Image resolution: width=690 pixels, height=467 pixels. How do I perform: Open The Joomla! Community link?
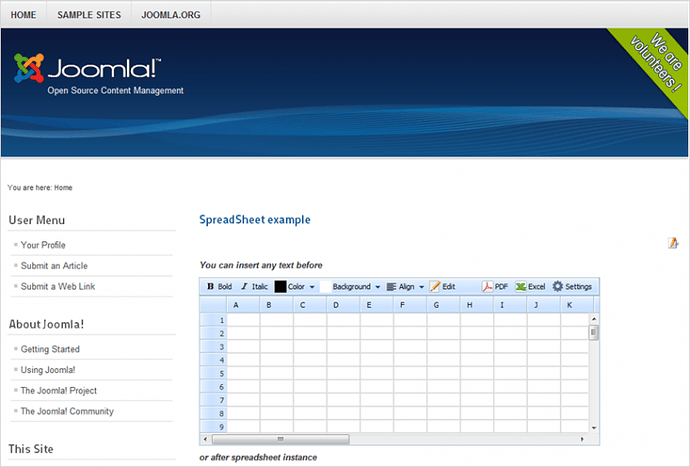(67, 412)
